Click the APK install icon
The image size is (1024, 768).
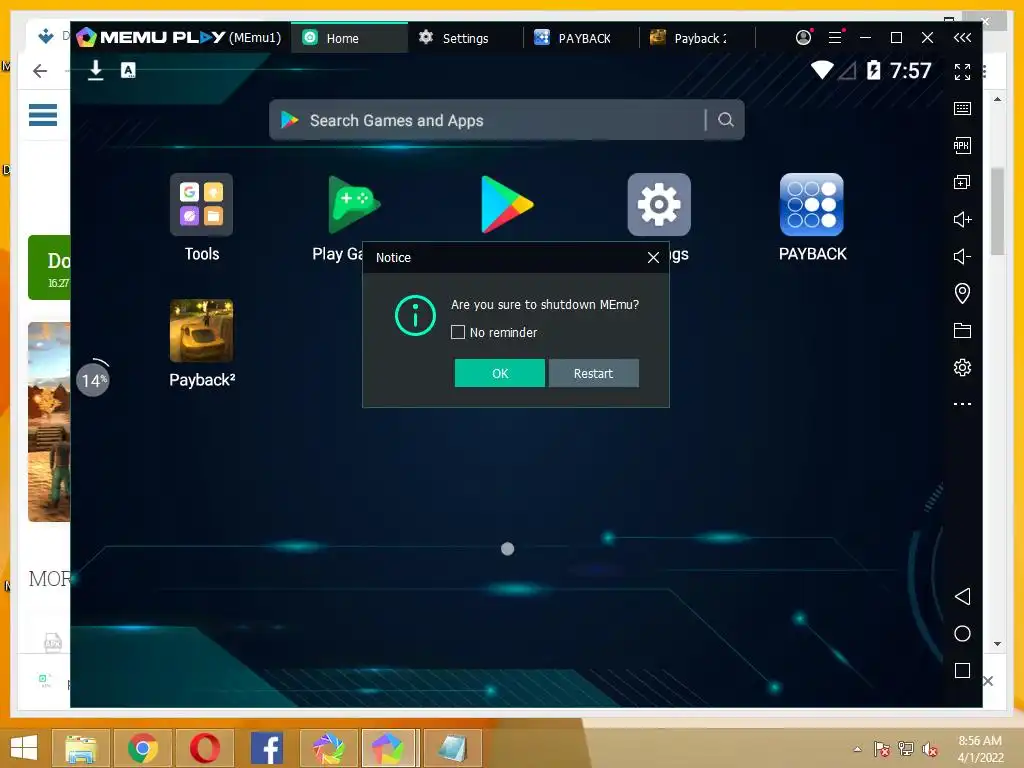click(962, 145)
